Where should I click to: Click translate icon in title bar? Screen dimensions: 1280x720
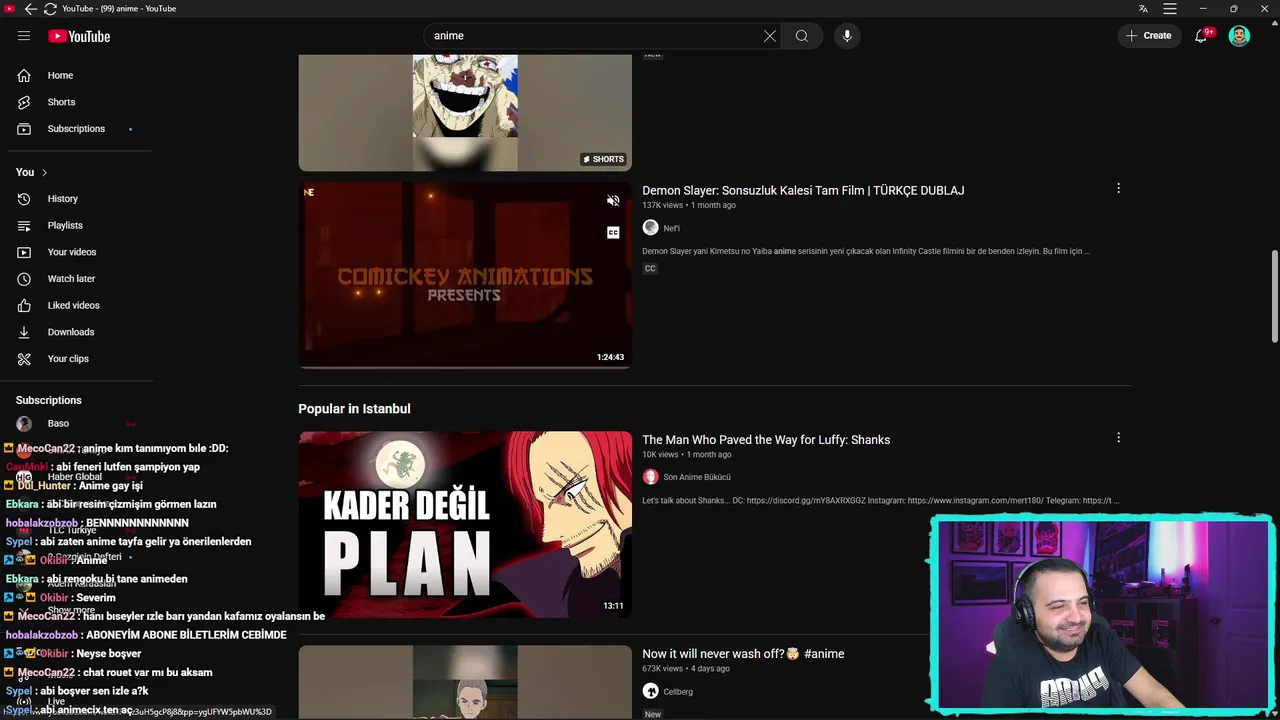click(x=1143, y=9)
